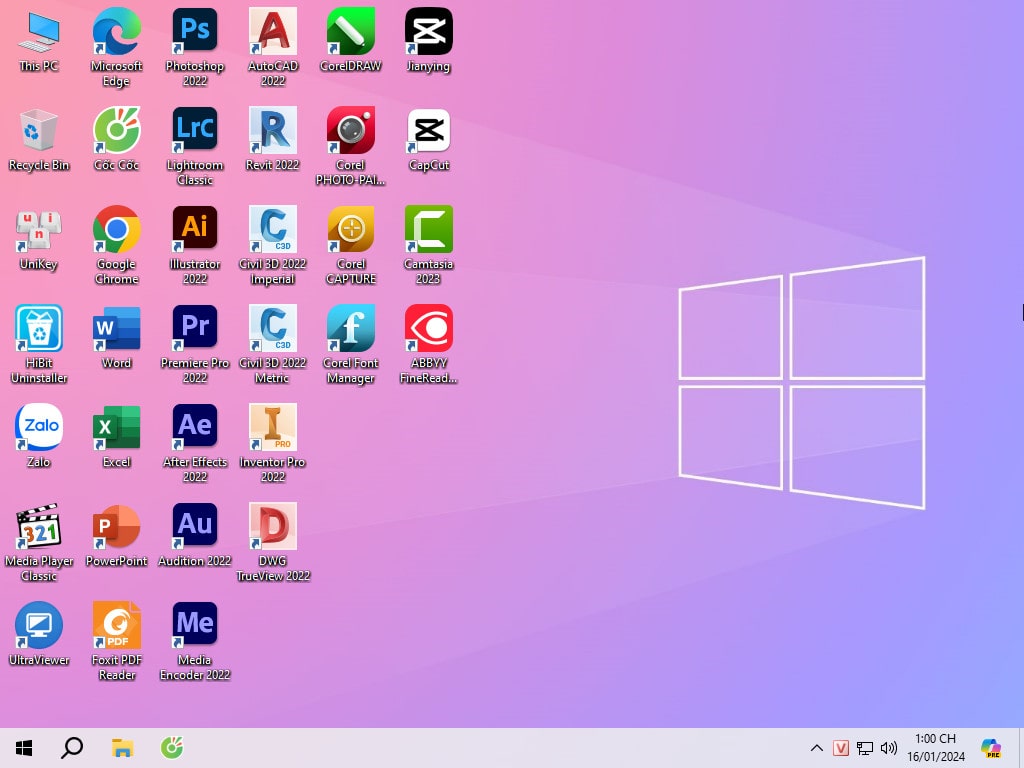
Task: Select Corel PHOTO-PAINT shortcut
Action: tap(351, 147)
